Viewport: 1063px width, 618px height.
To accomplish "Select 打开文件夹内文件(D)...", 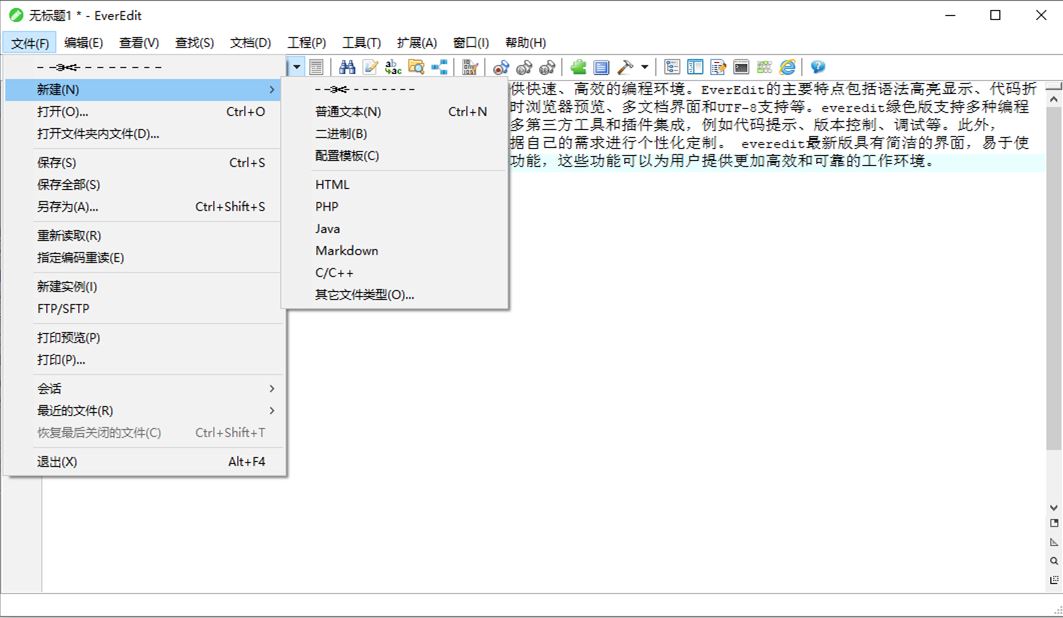I will (143, 133).
